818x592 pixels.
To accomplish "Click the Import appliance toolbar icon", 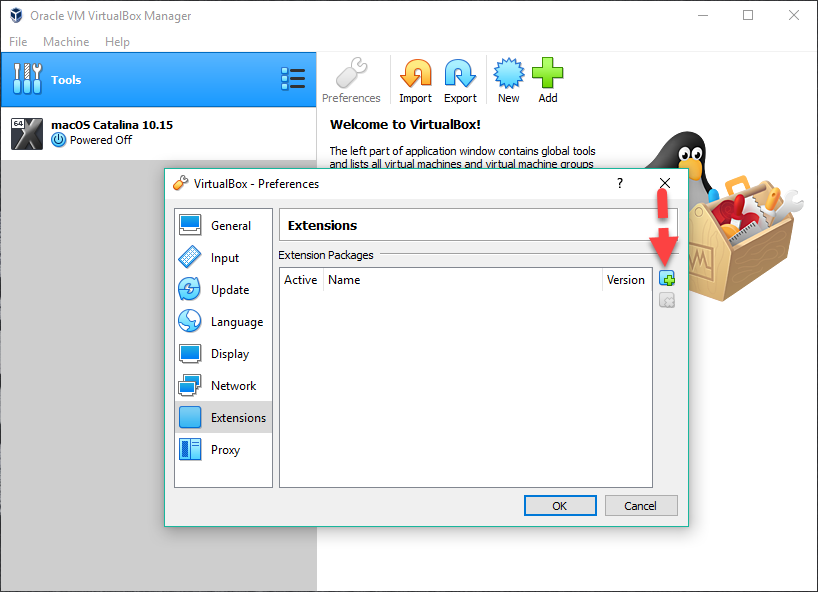I will pos(415,80).
